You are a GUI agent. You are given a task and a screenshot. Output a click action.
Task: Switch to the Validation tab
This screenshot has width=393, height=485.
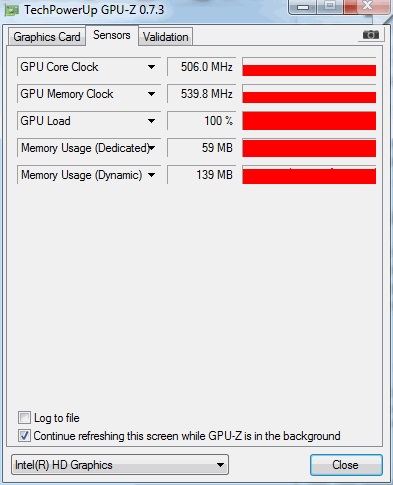point(166,37)
